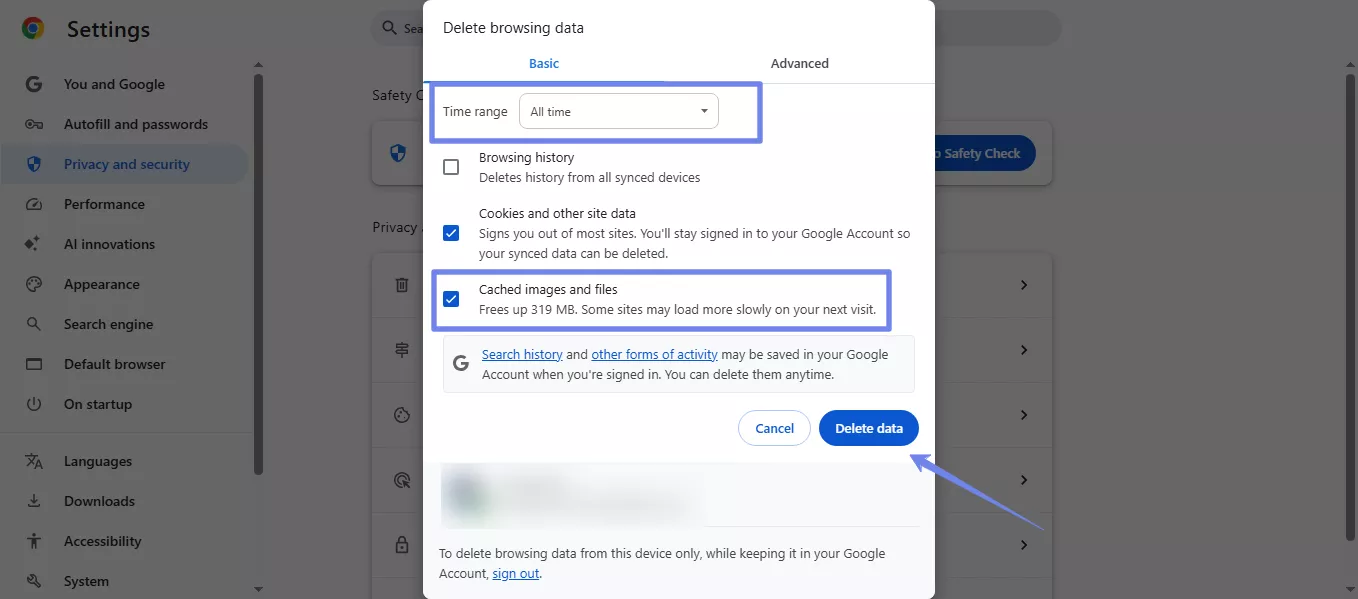1358x599 pixels.
Task: Click the On startup power icon
Action: coord(34,404)
